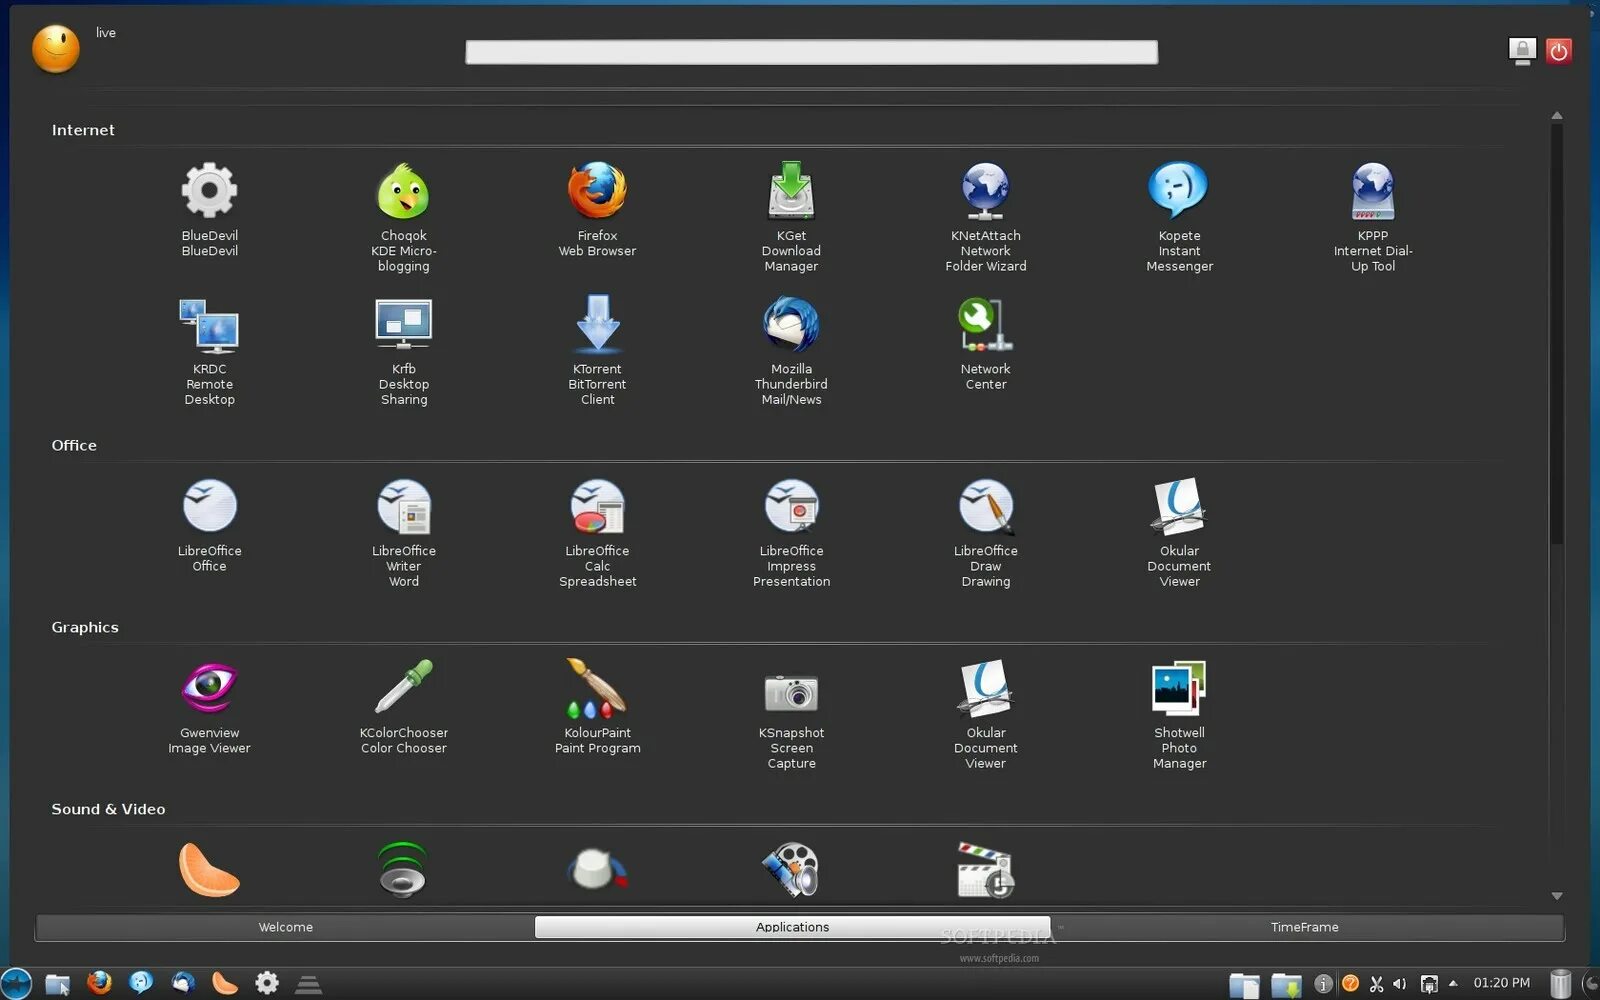Click the red power button

[x=1558, y=51]
